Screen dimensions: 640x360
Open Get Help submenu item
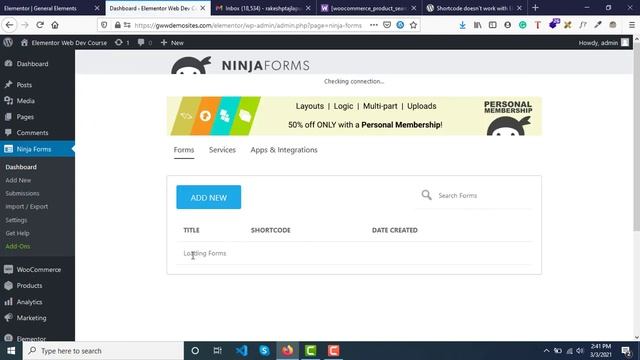[17, 233]
